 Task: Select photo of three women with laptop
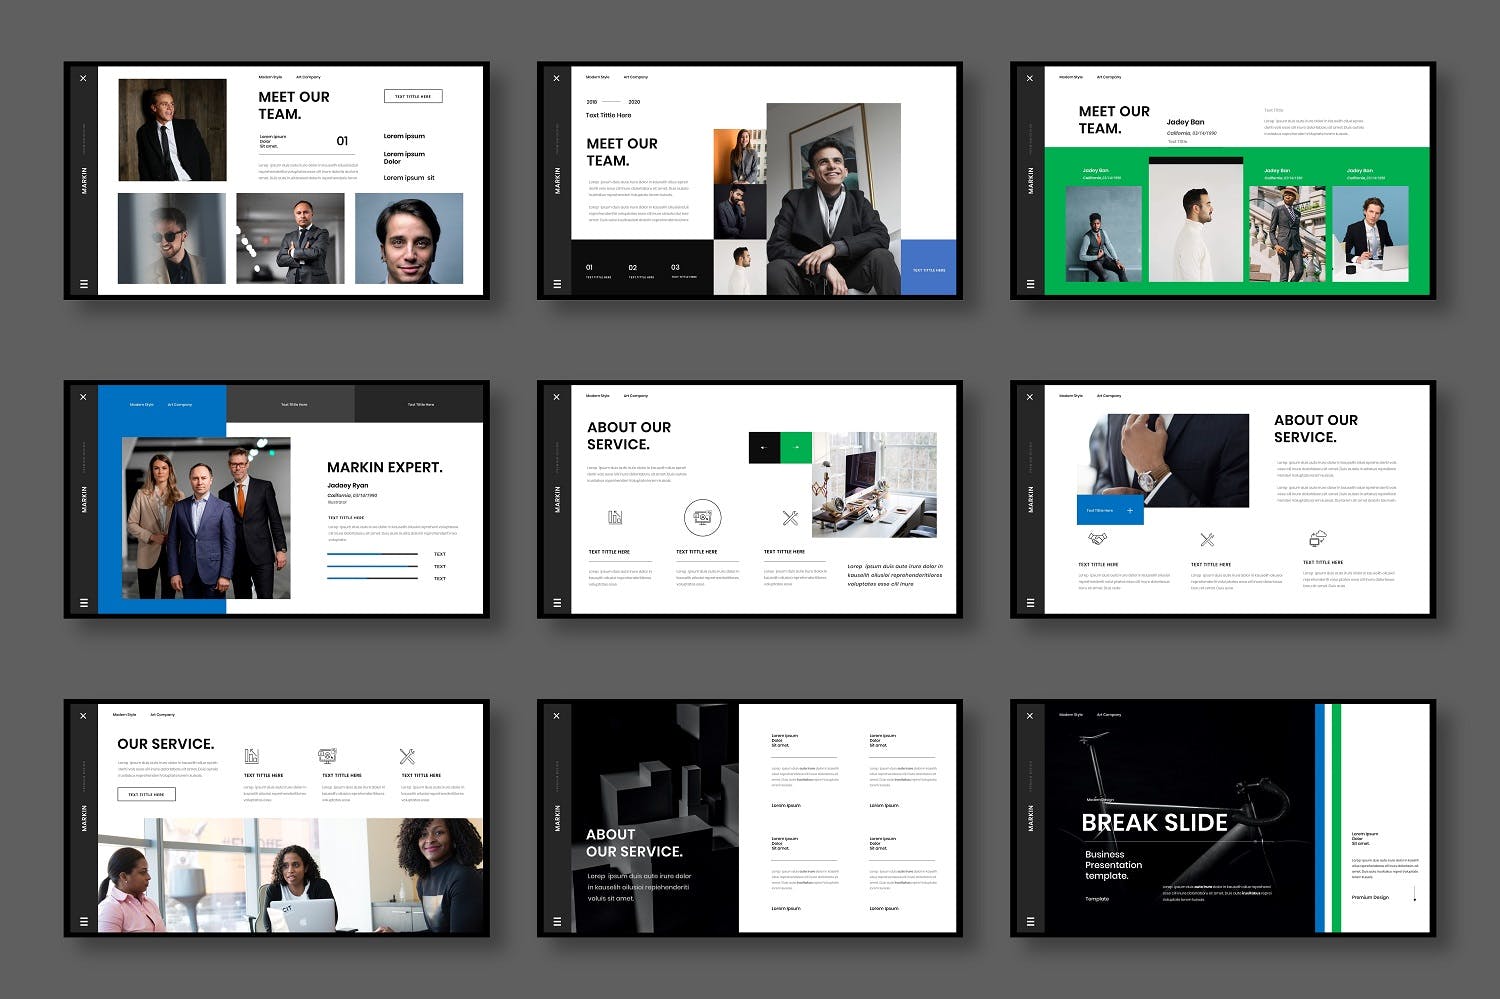(x=290, y=876)
